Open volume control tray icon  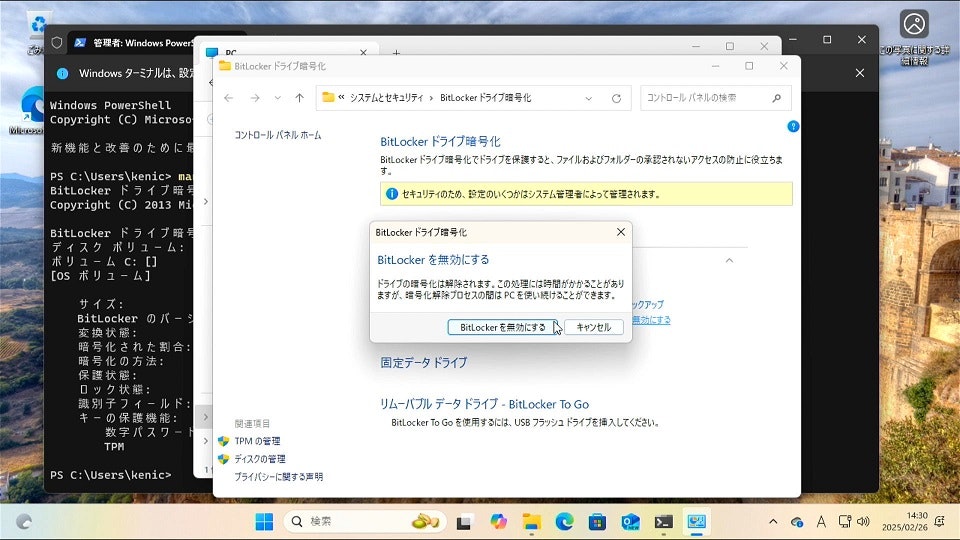[x=863, y=522]
